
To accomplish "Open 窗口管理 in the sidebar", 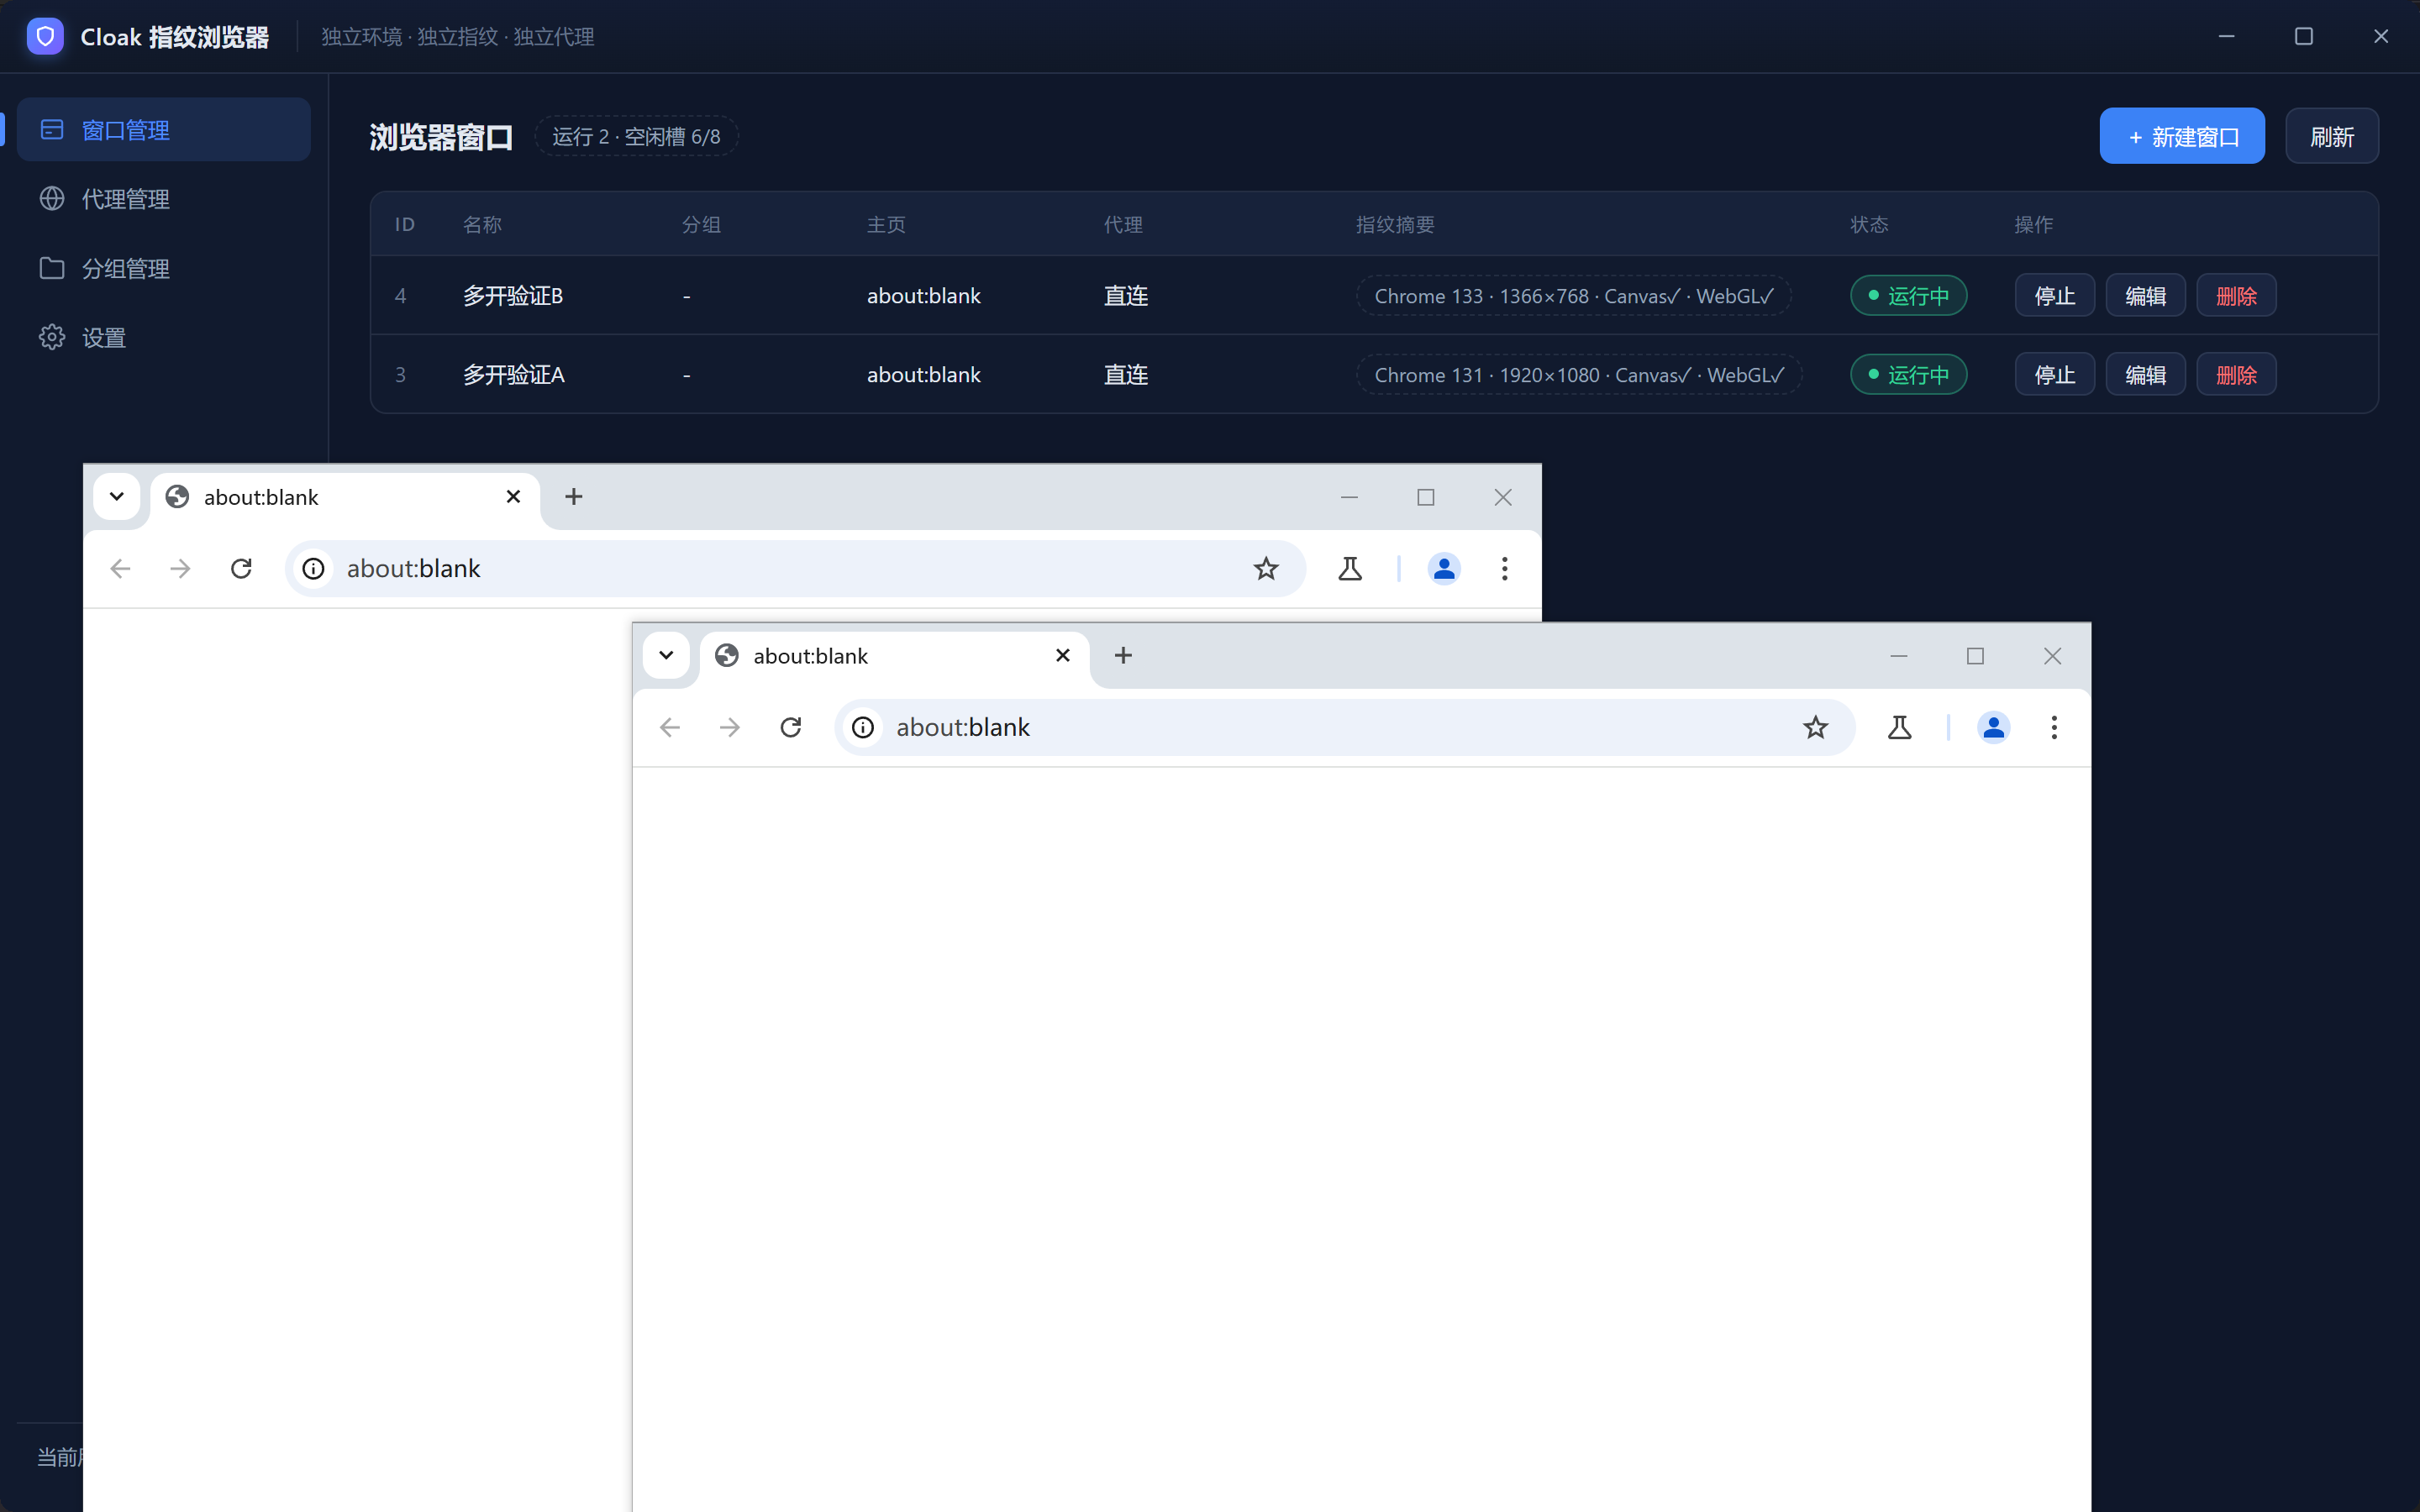I will click(x=164, y=130).
